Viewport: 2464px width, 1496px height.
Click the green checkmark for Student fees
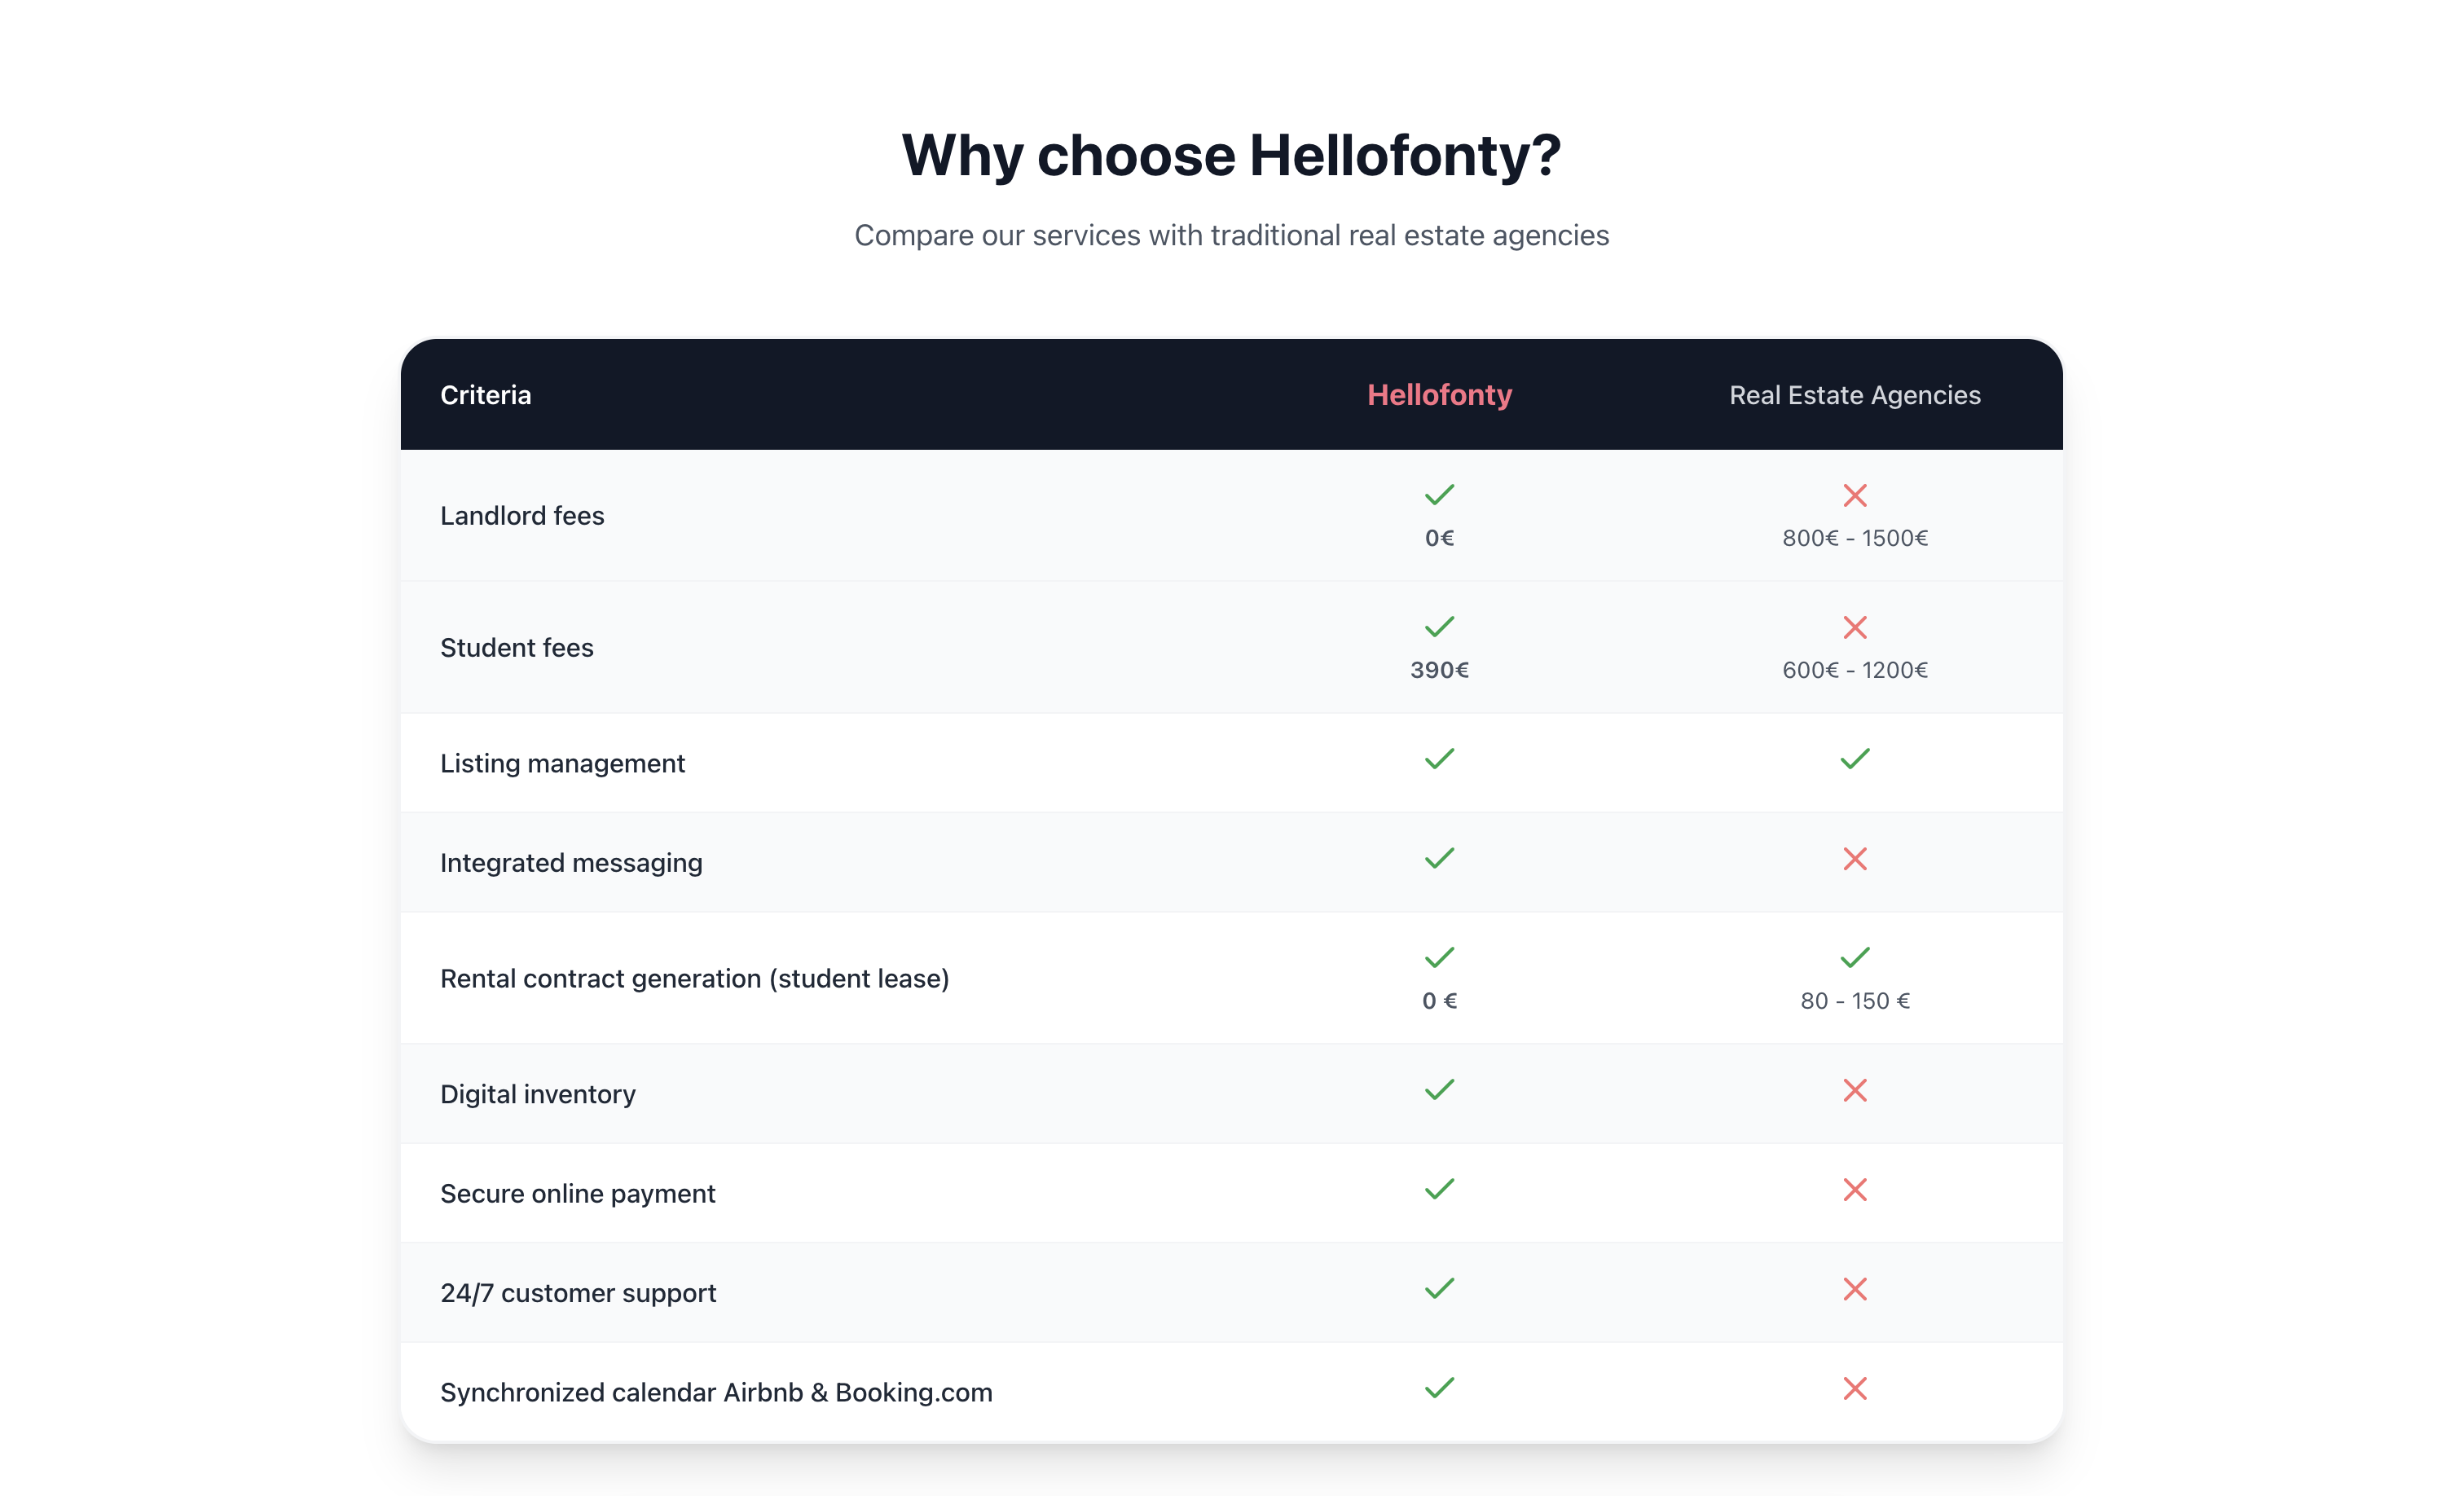tap(1439, 626)
